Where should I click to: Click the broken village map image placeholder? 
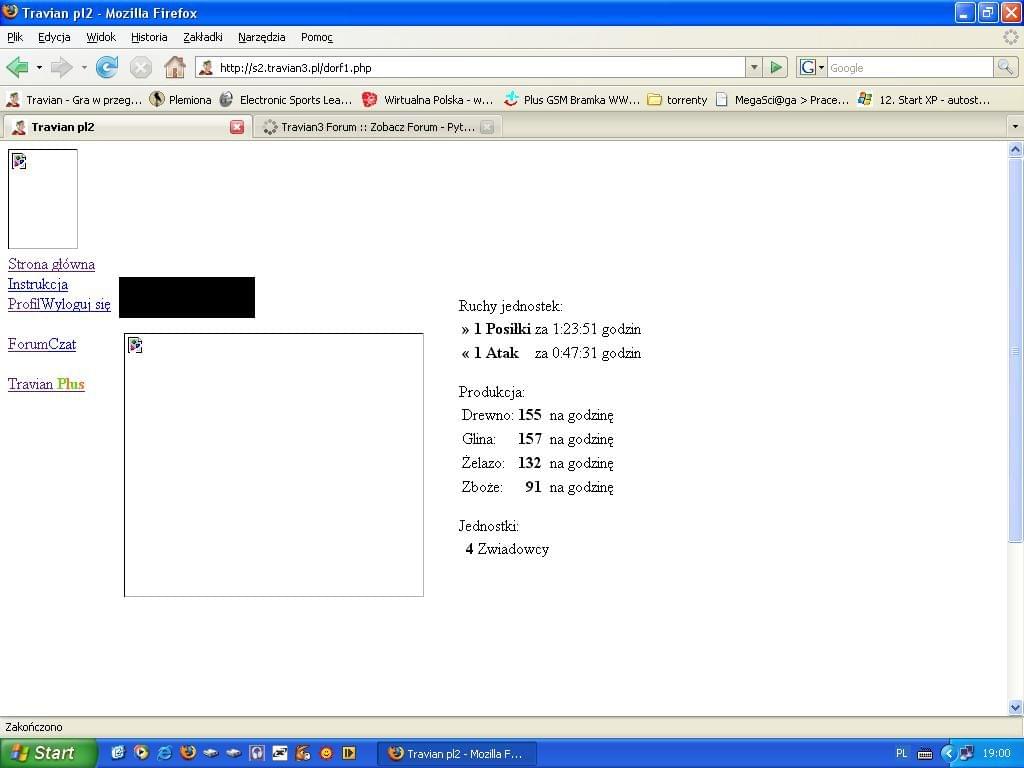tap(274, 465)
